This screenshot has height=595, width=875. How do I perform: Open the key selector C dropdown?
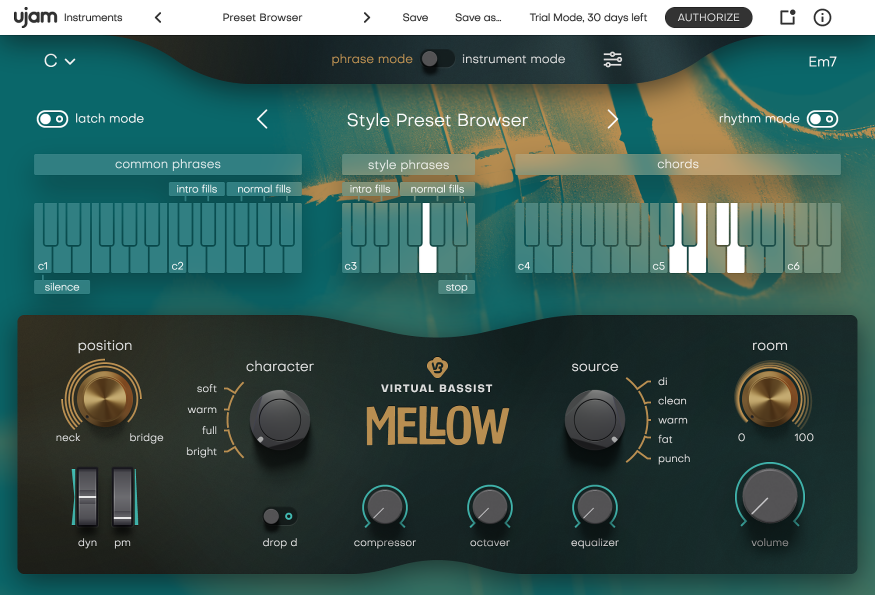[60, 60]
